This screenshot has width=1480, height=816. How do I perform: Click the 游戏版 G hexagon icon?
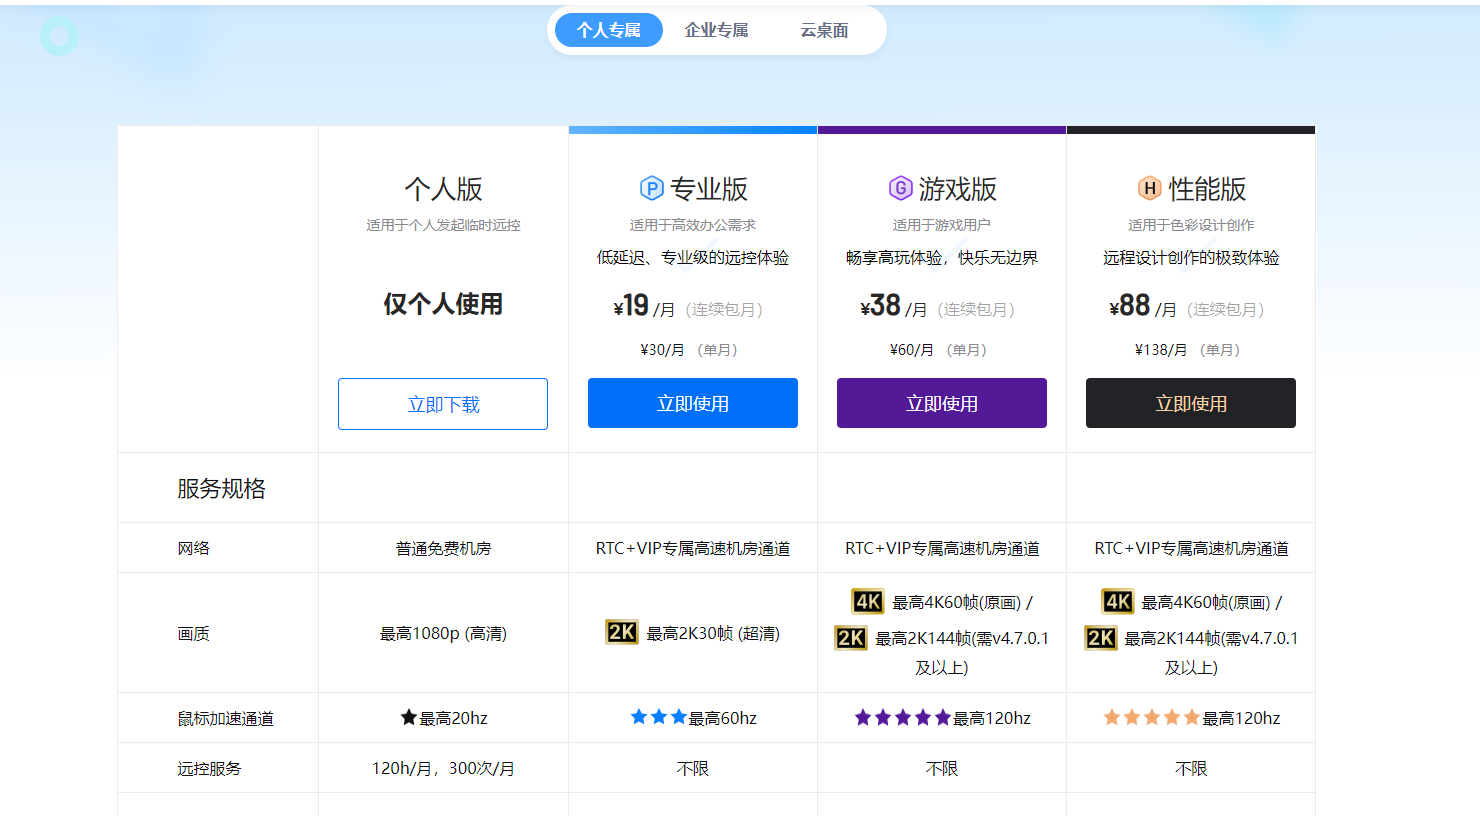901,188
